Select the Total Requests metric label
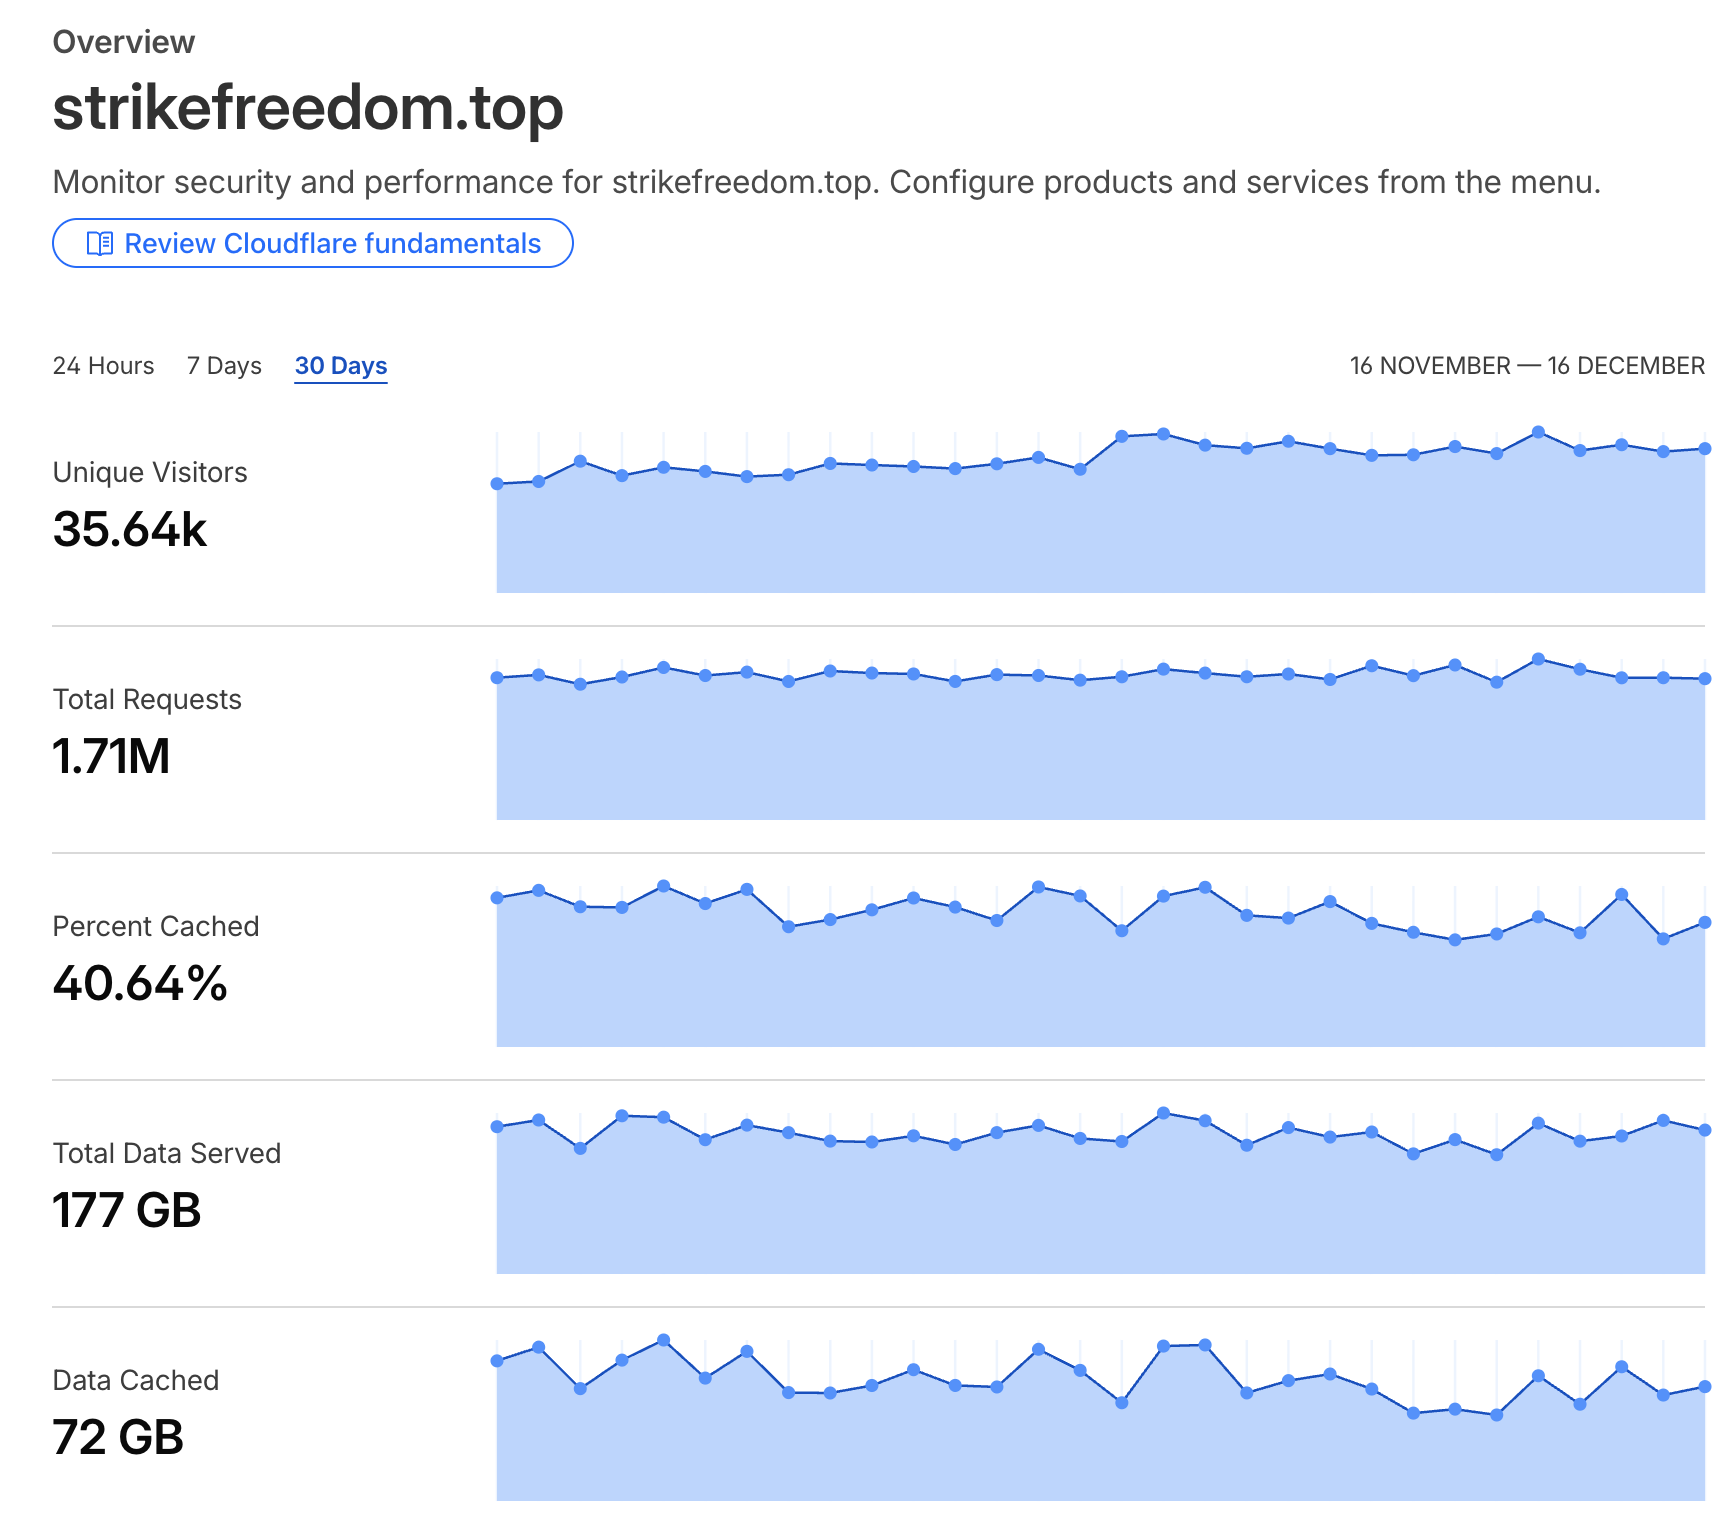The width and height of the screenshot is (1732, 1528). (x=147, y=699)
